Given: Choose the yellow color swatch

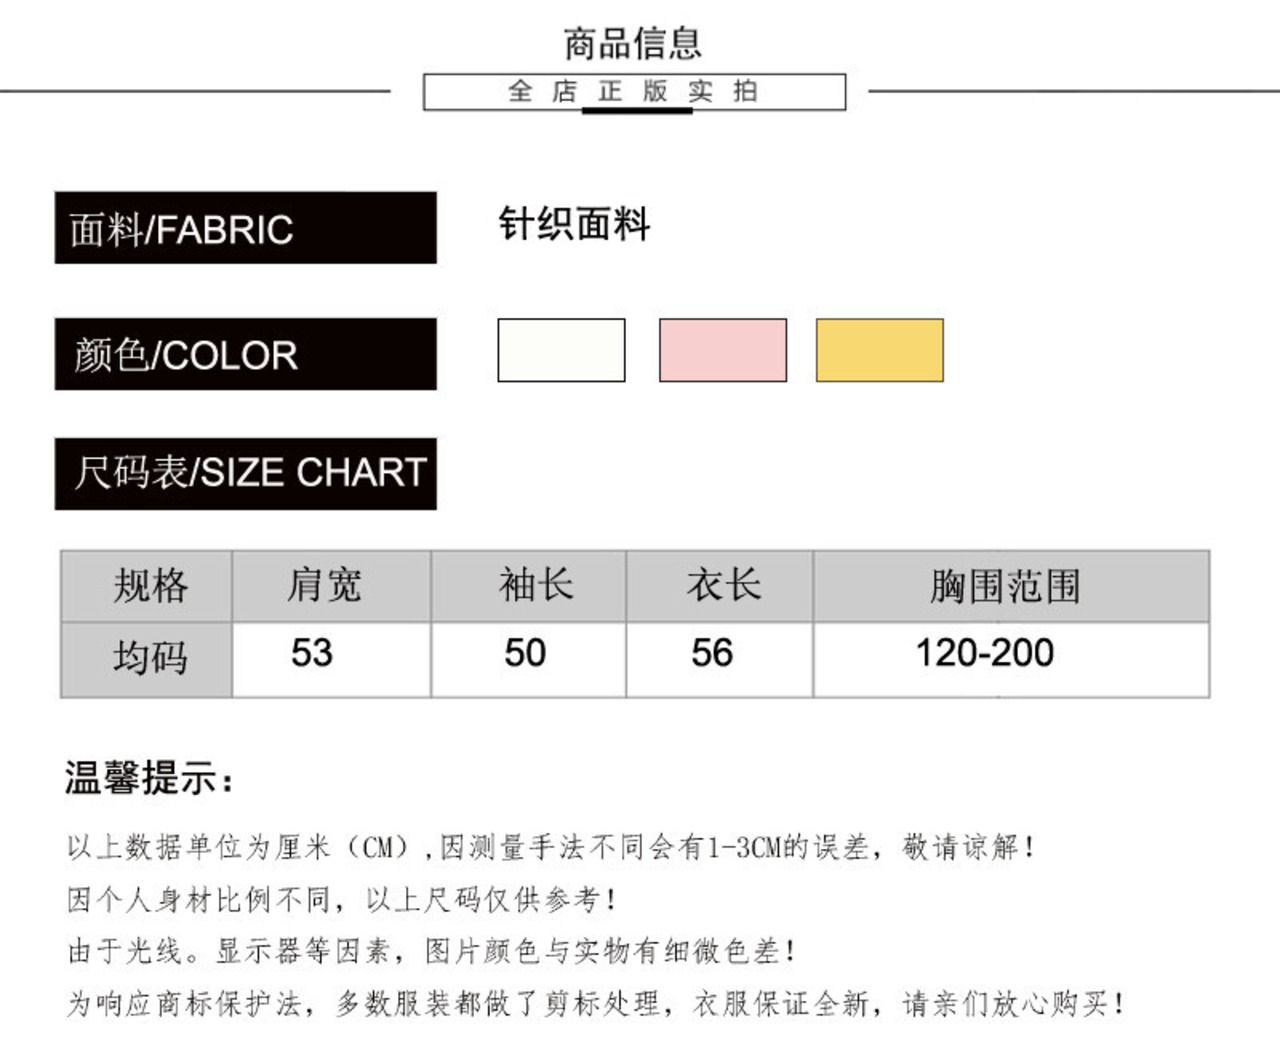Looking at the screenshot, I should [x=879, y=350].
